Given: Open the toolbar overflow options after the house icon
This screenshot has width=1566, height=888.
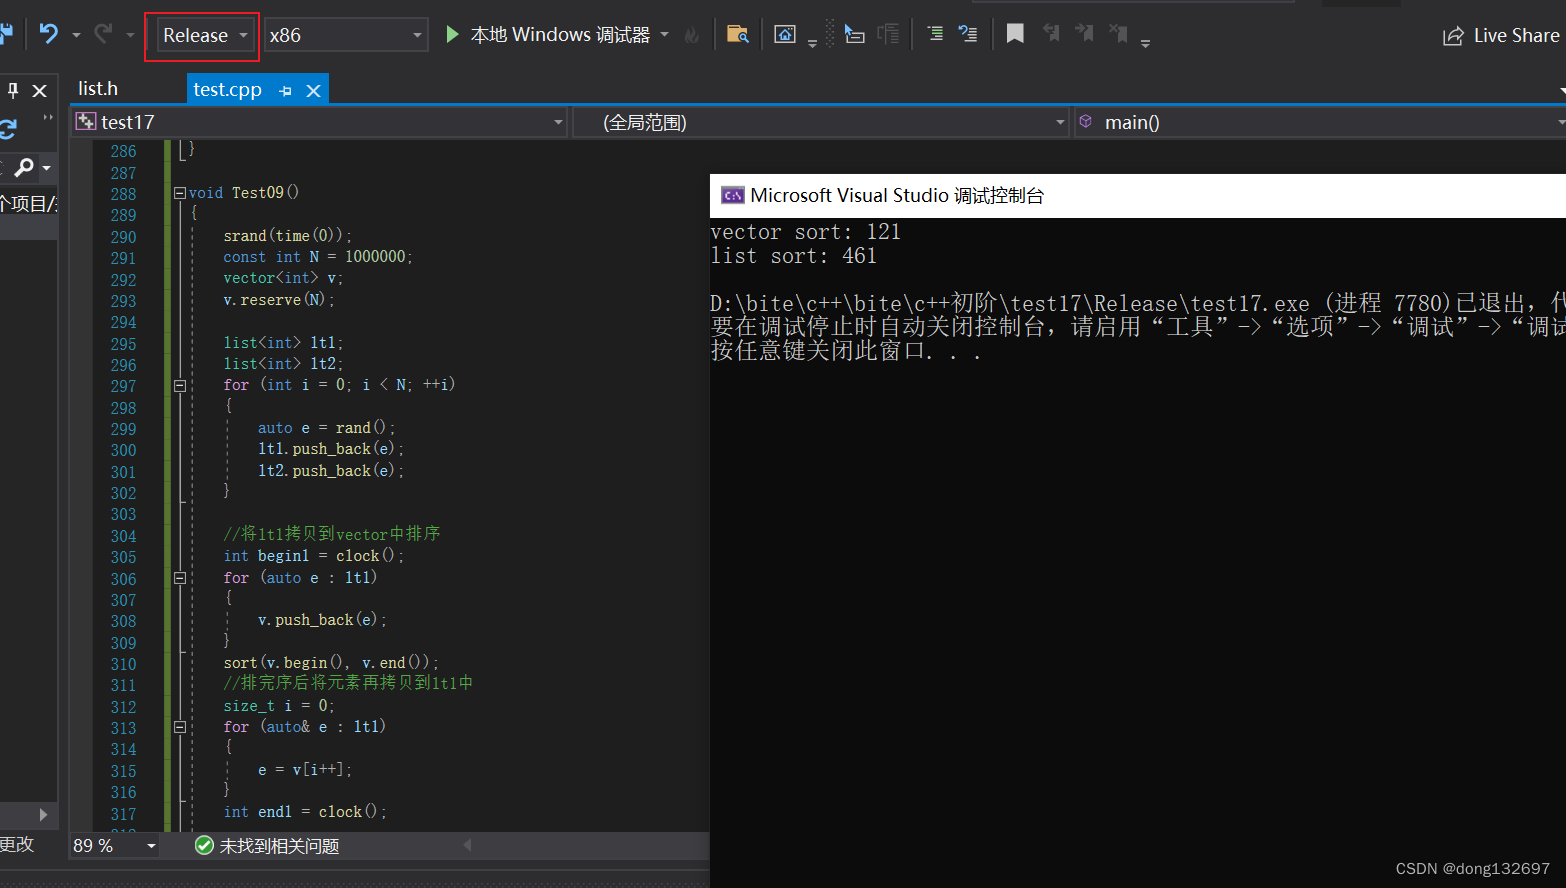Looking at the screenshot, I should 812,42.
